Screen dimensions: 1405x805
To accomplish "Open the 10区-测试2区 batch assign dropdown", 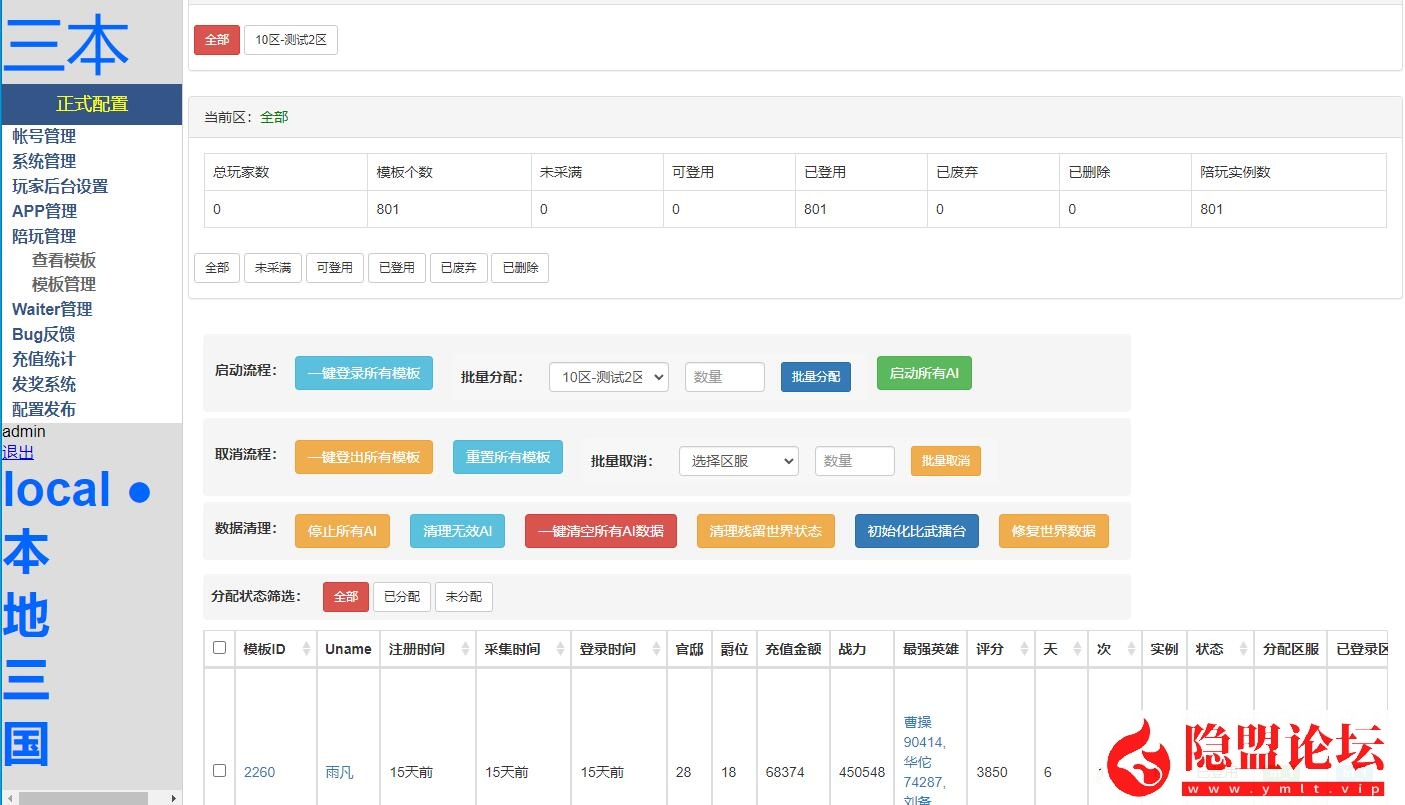I will tap(608, 377).
